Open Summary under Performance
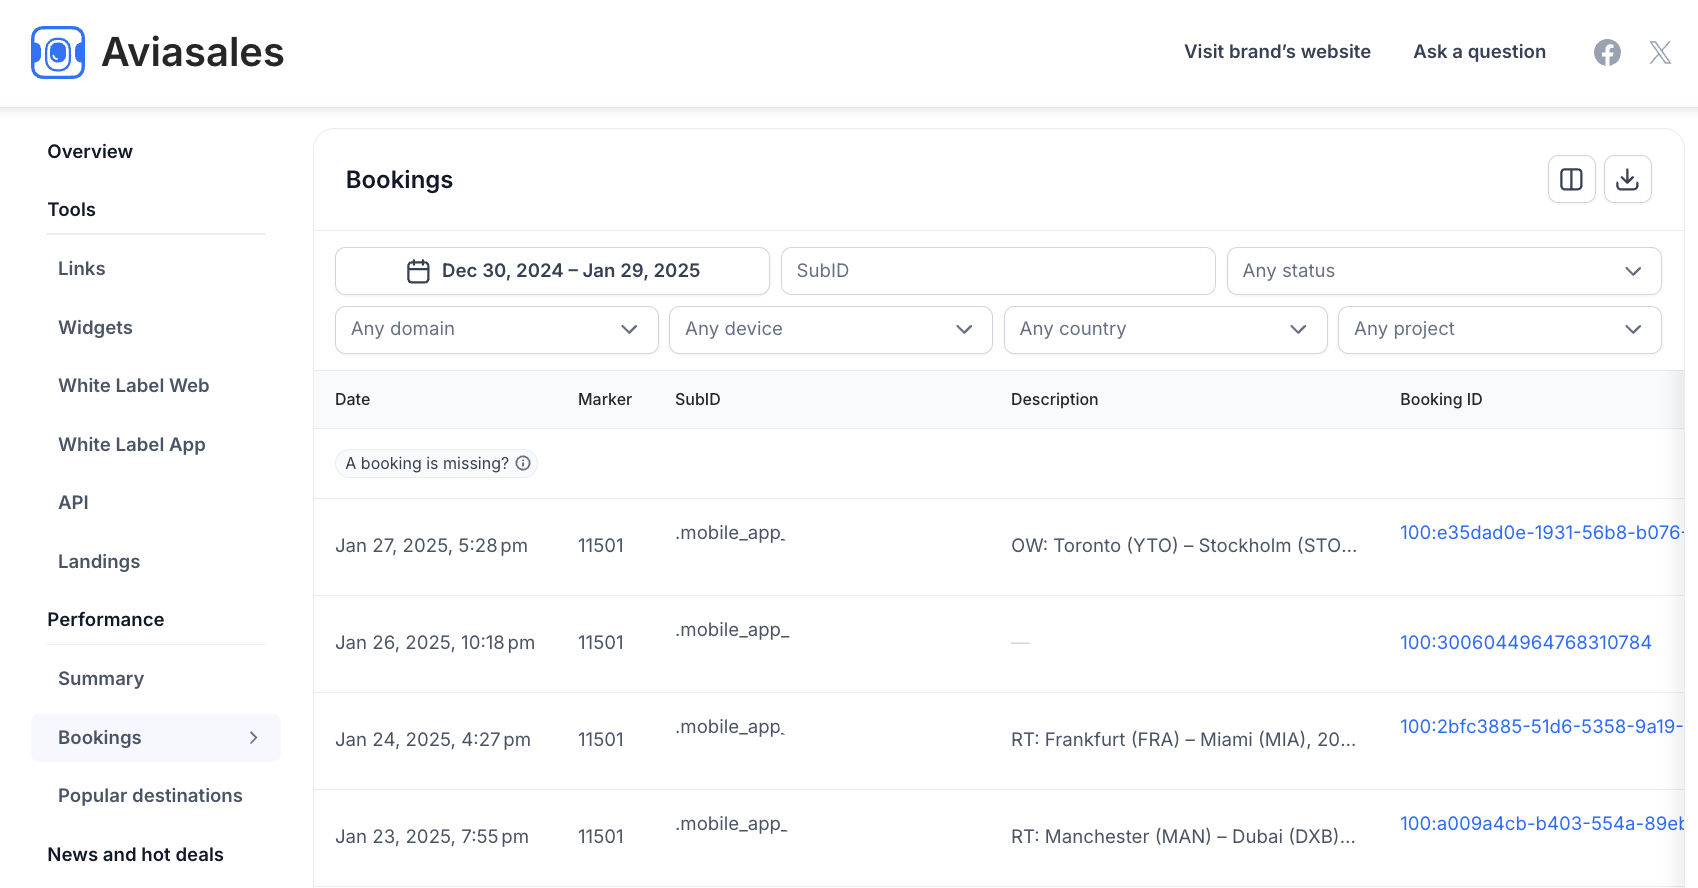The height and width of the screenshot is (888, 1698). click(101, 678)
